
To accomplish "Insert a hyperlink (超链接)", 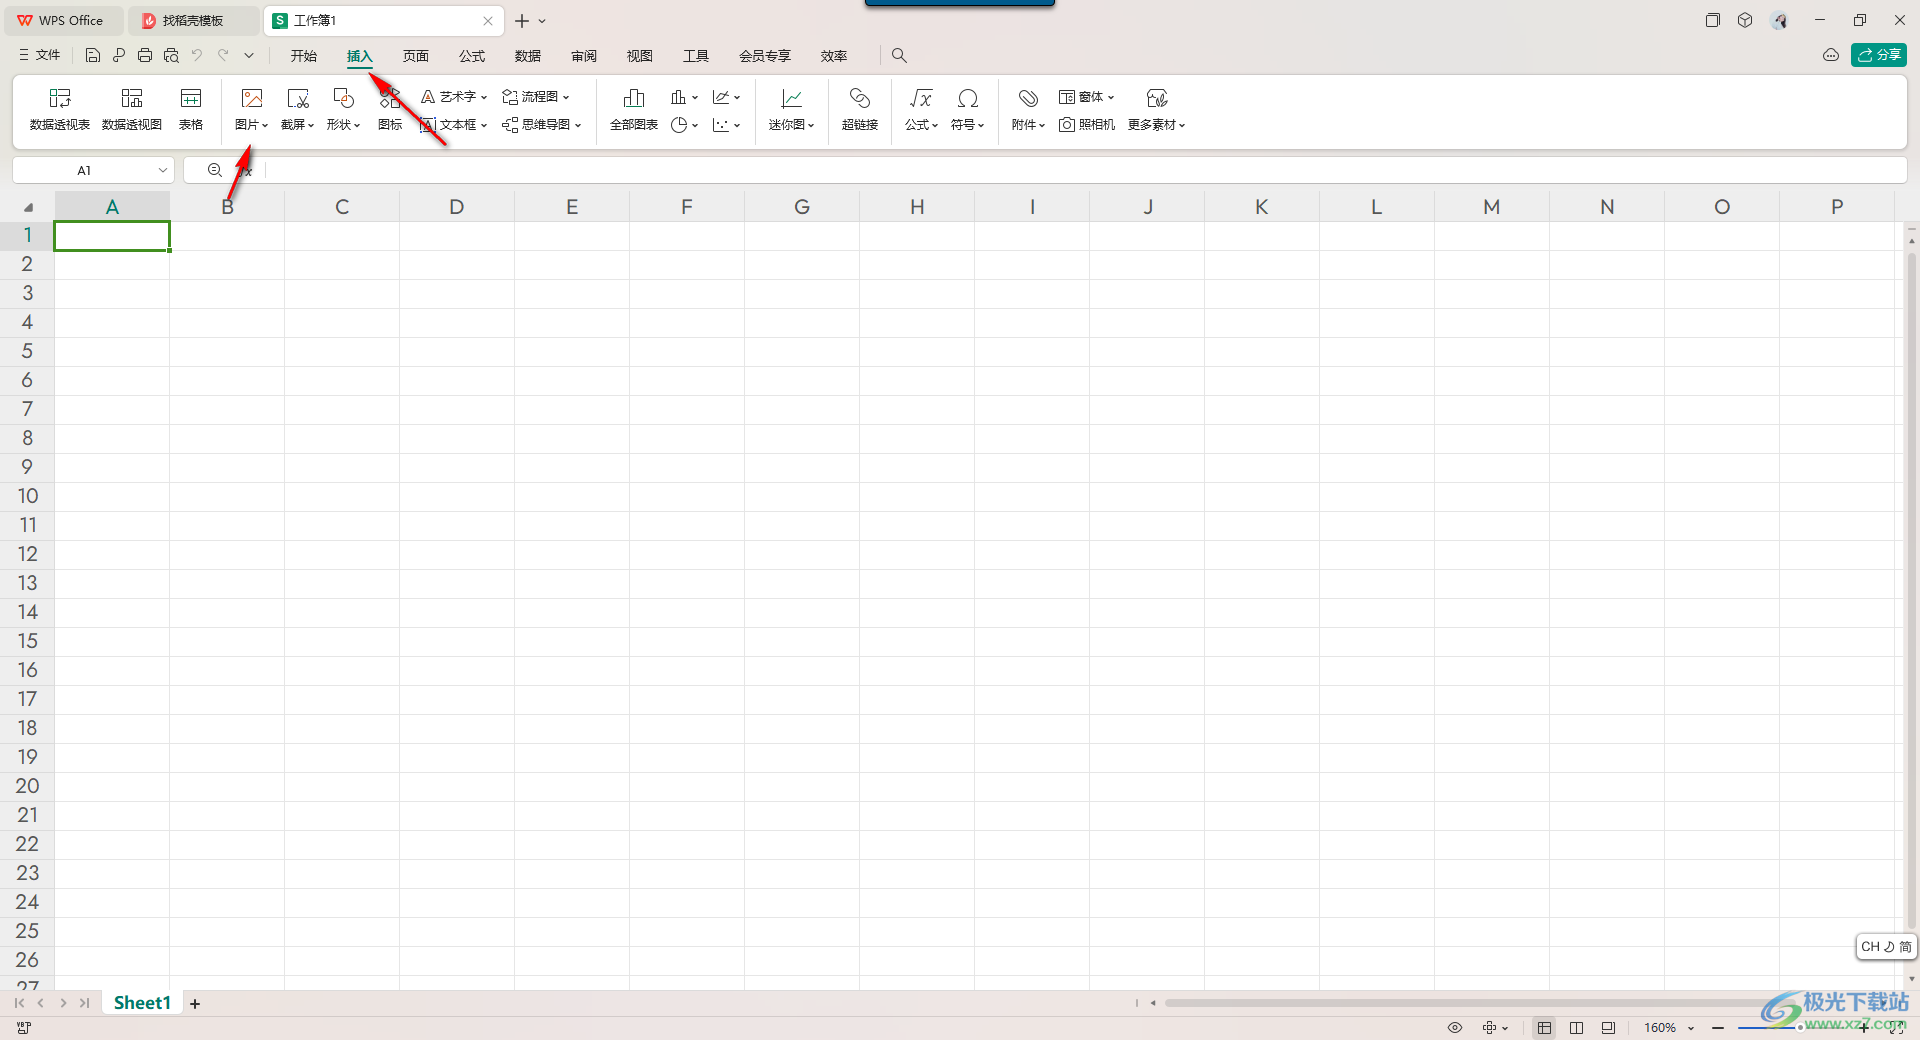I will point(860,109).
